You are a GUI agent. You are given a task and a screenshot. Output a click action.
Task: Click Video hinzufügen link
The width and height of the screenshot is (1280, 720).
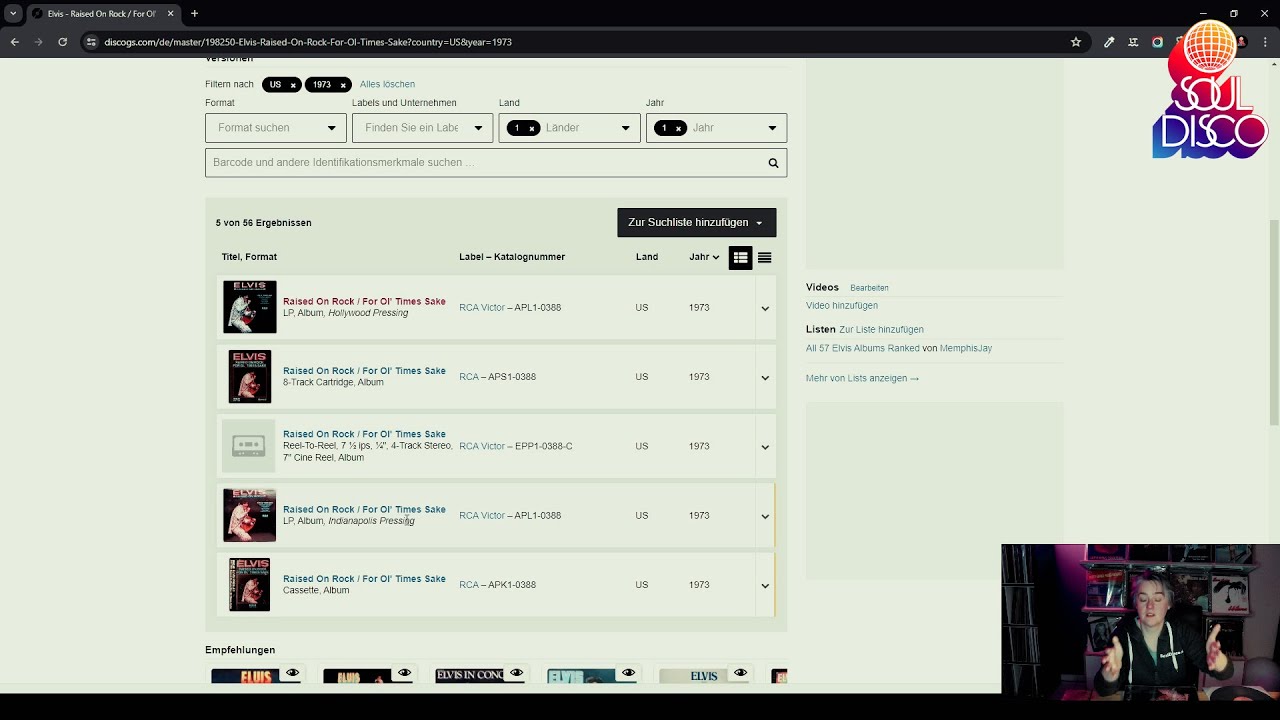[x=842, y=305]
